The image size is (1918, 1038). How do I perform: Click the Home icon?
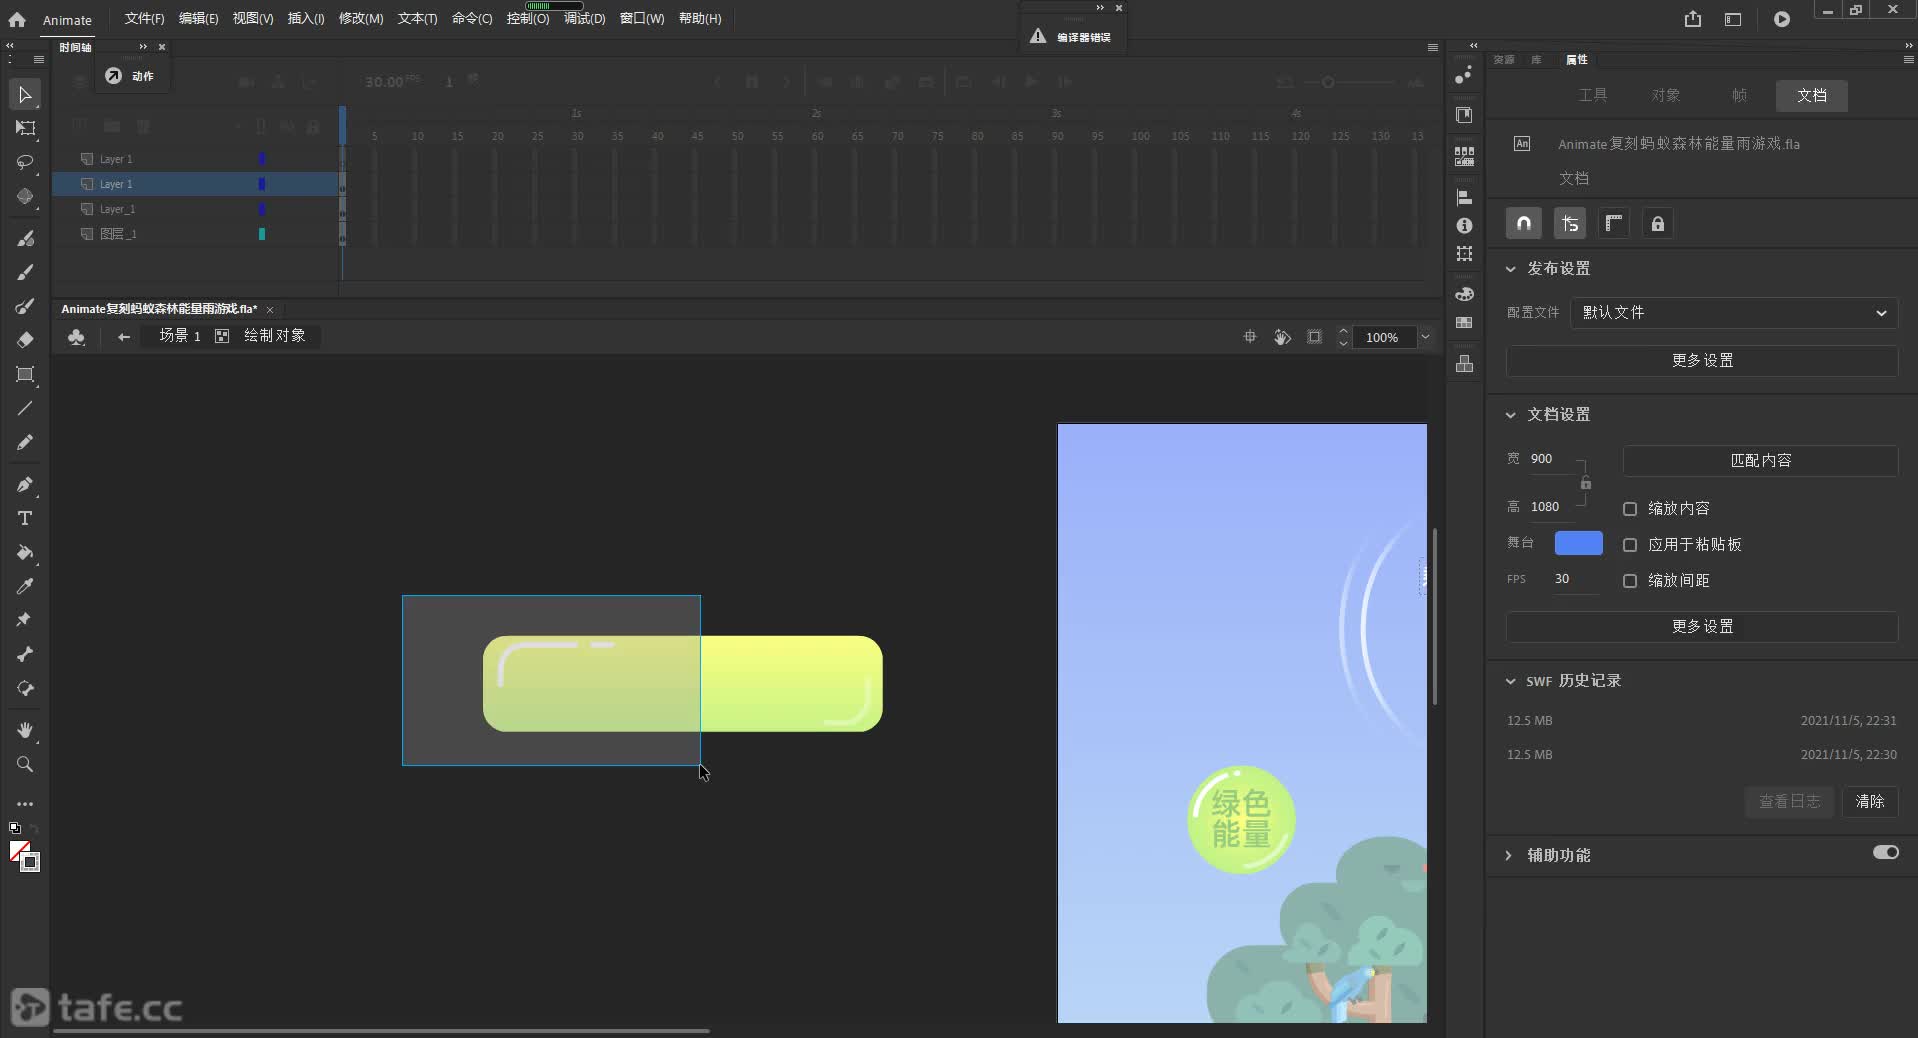[17, 19]
